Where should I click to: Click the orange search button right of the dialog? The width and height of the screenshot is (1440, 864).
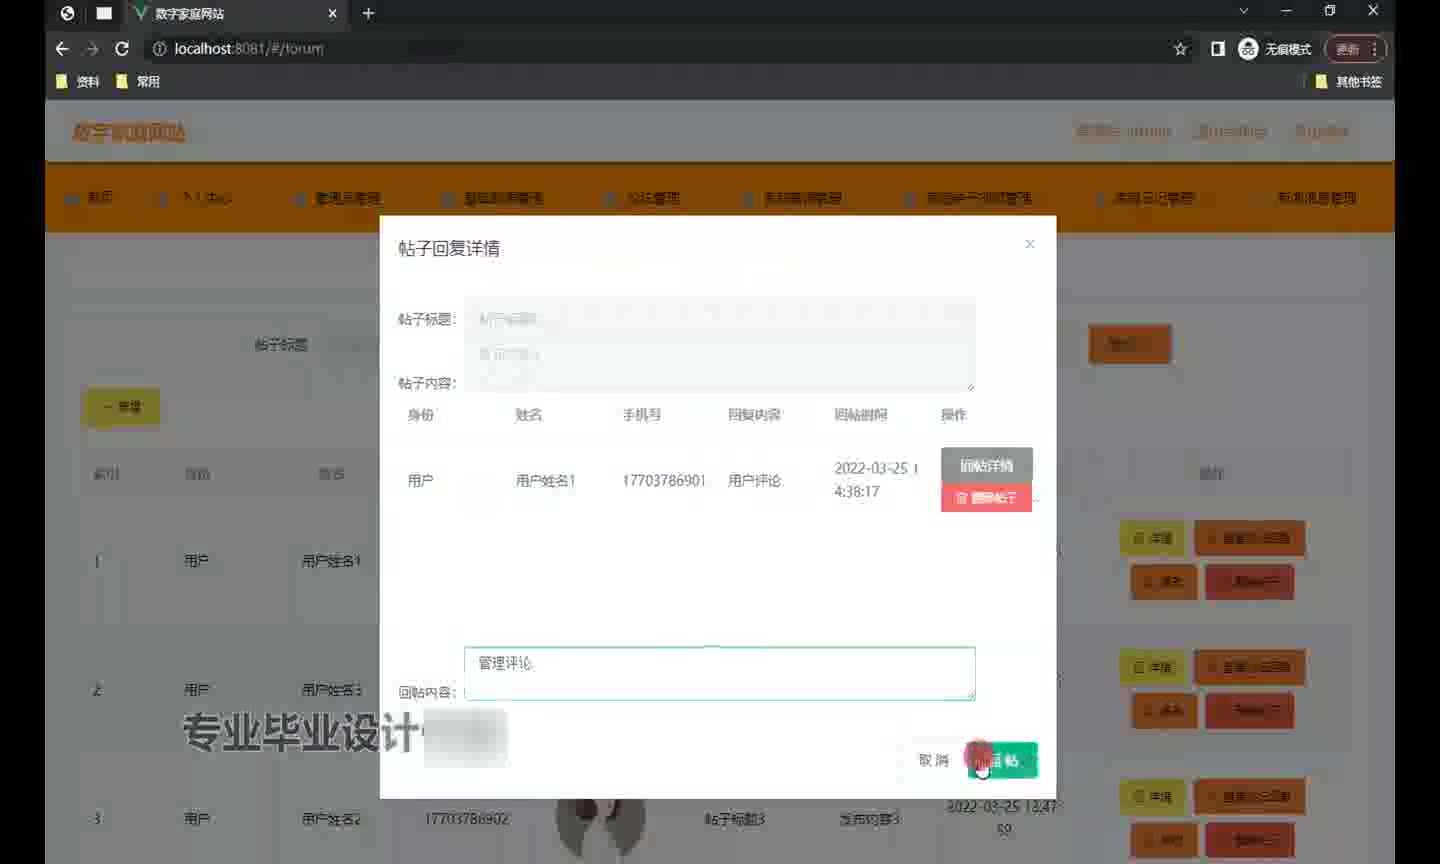tap(1129, 344)
